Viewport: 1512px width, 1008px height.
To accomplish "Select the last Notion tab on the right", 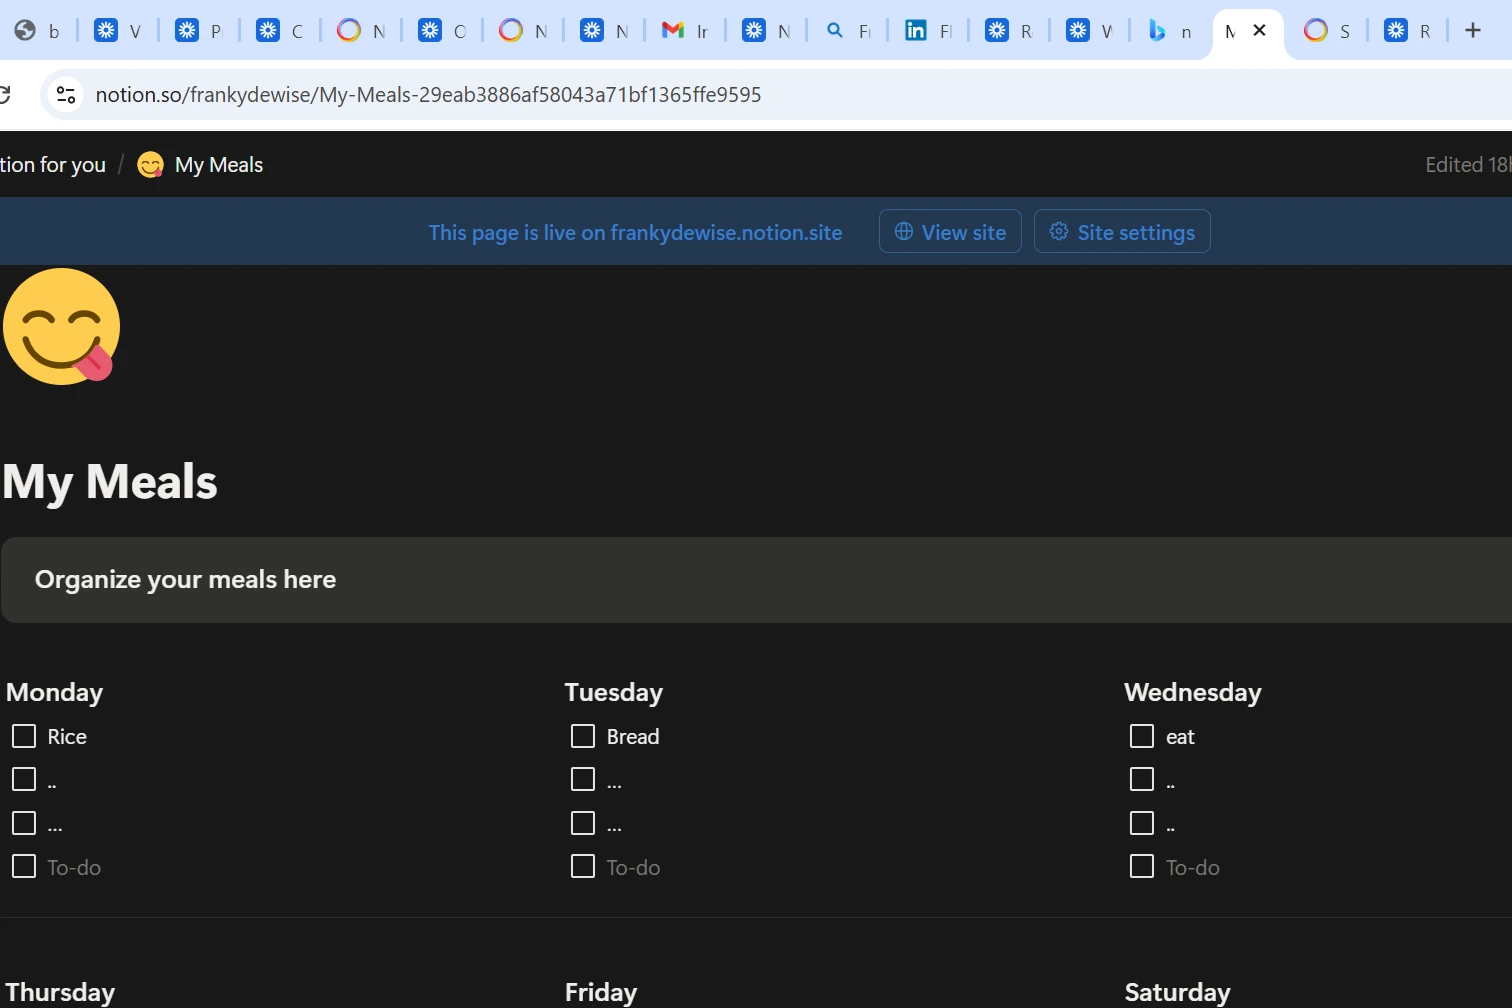I will pyautogui.click(x=1396, y=30).
